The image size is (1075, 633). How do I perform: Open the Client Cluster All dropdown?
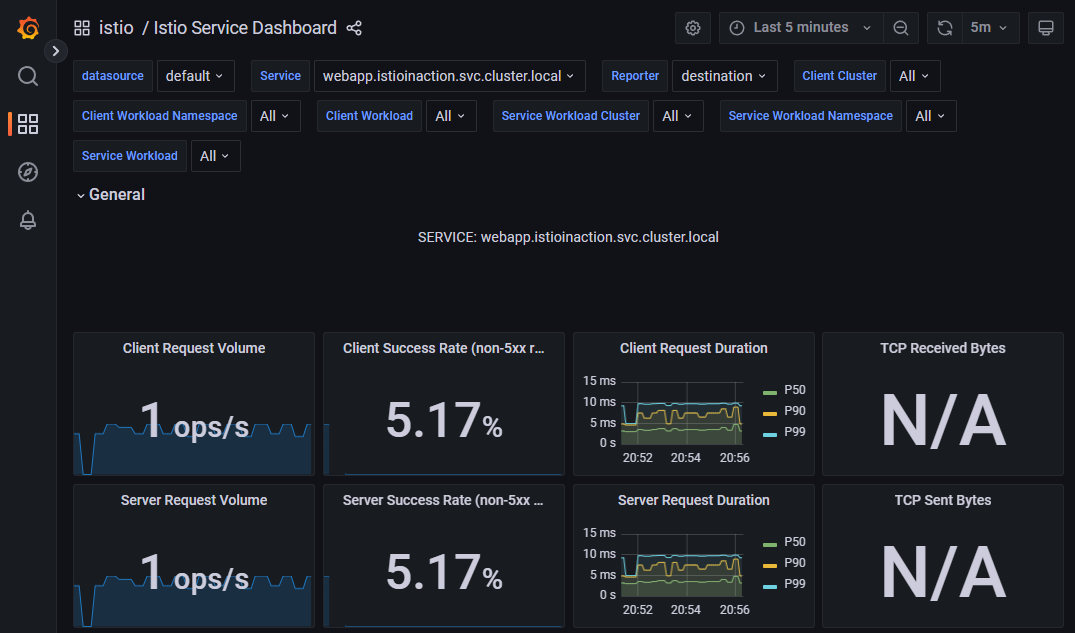pyautogui.click(x=915, y=76)
